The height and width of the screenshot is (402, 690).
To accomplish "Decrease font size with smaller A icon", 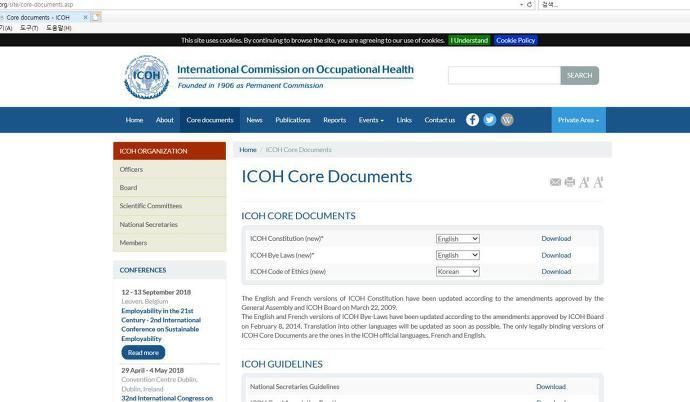I will [x=584, y=182].
